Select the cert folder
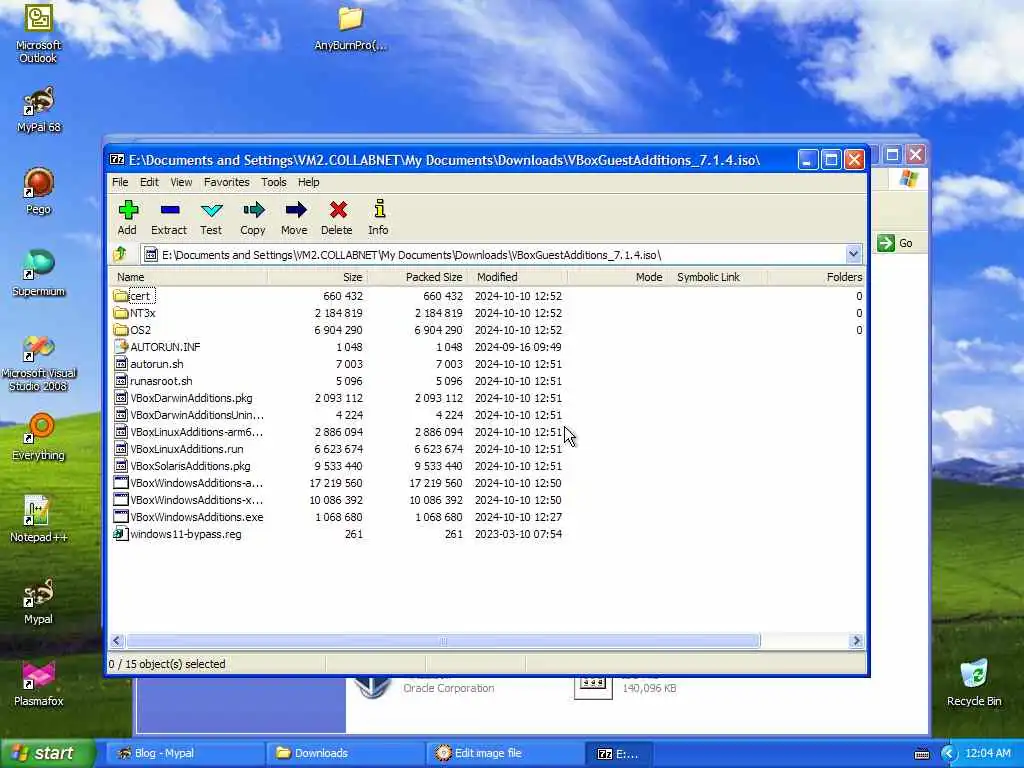This screenshot has height=768, width=1024. click(134, 296)
